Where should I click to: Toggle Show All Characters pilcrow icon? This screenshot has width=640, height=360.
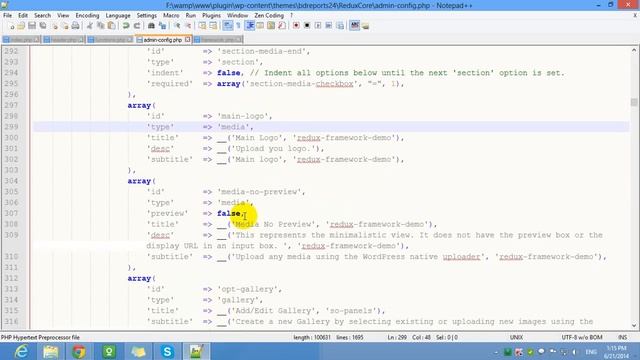tap(239, 26)
